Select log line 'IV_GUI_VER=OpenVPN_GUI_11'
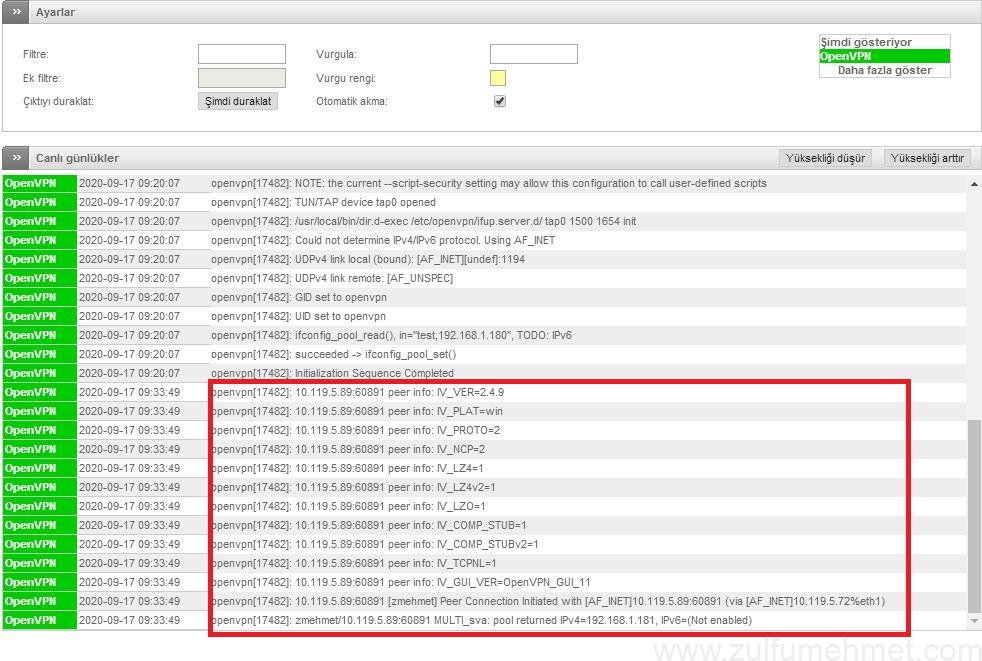982x661 pixels. [483, 583]
